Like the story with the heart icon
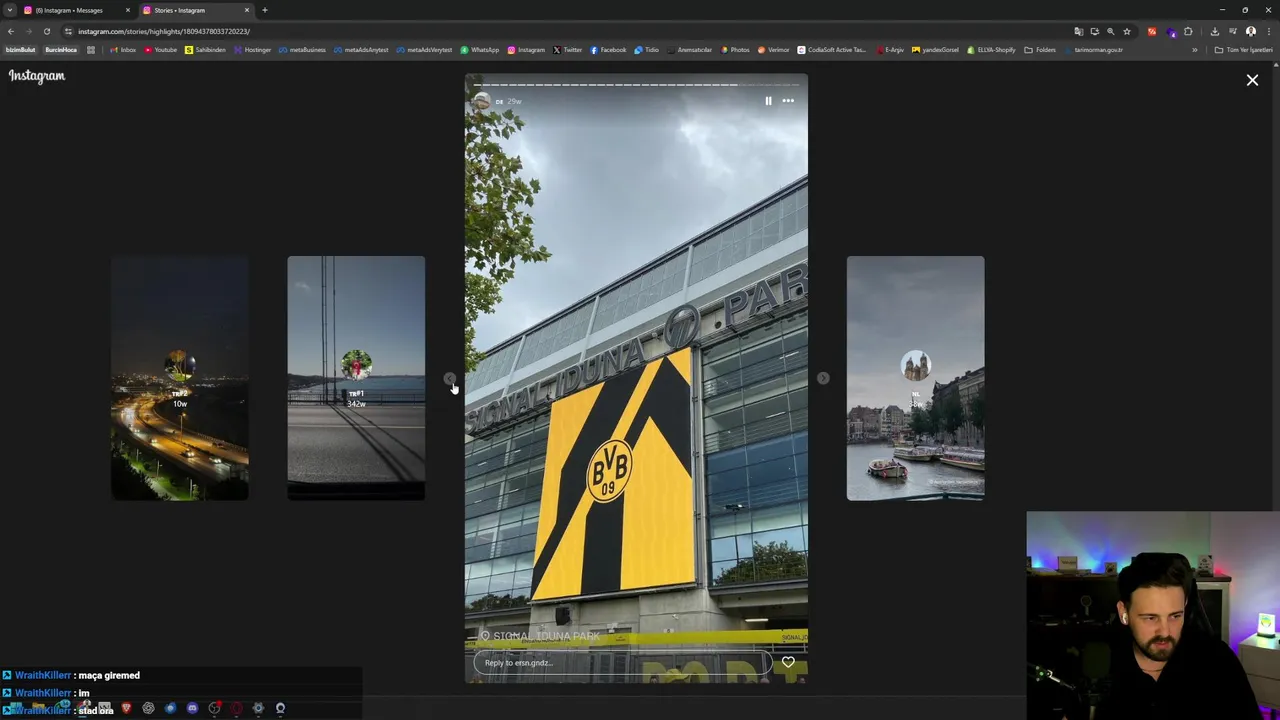The image size is (1280, 720). tap(788, 662)
